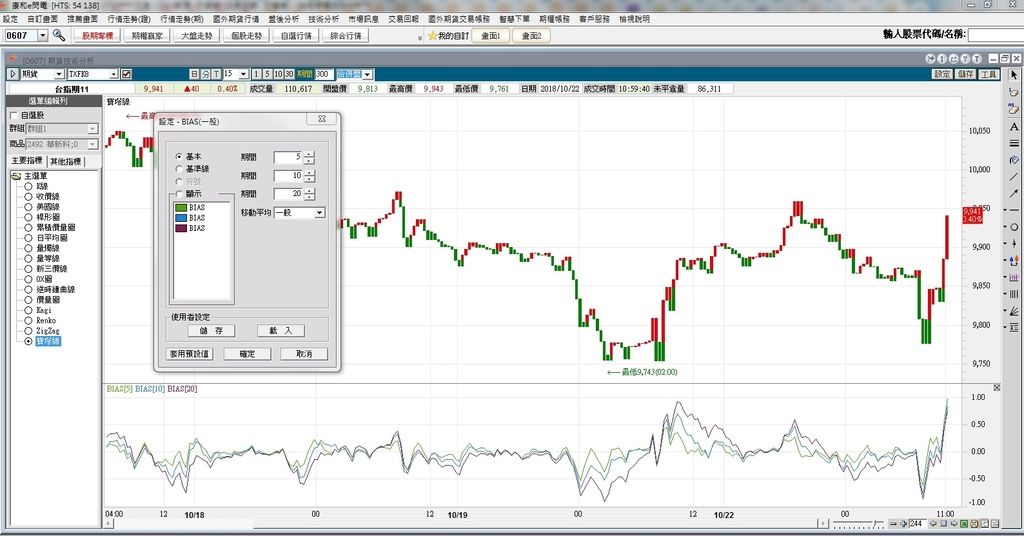Viewport: 1024px width, 536px height.
Task: Open the 盤後分析 menu
Action: tap(283, 19)
